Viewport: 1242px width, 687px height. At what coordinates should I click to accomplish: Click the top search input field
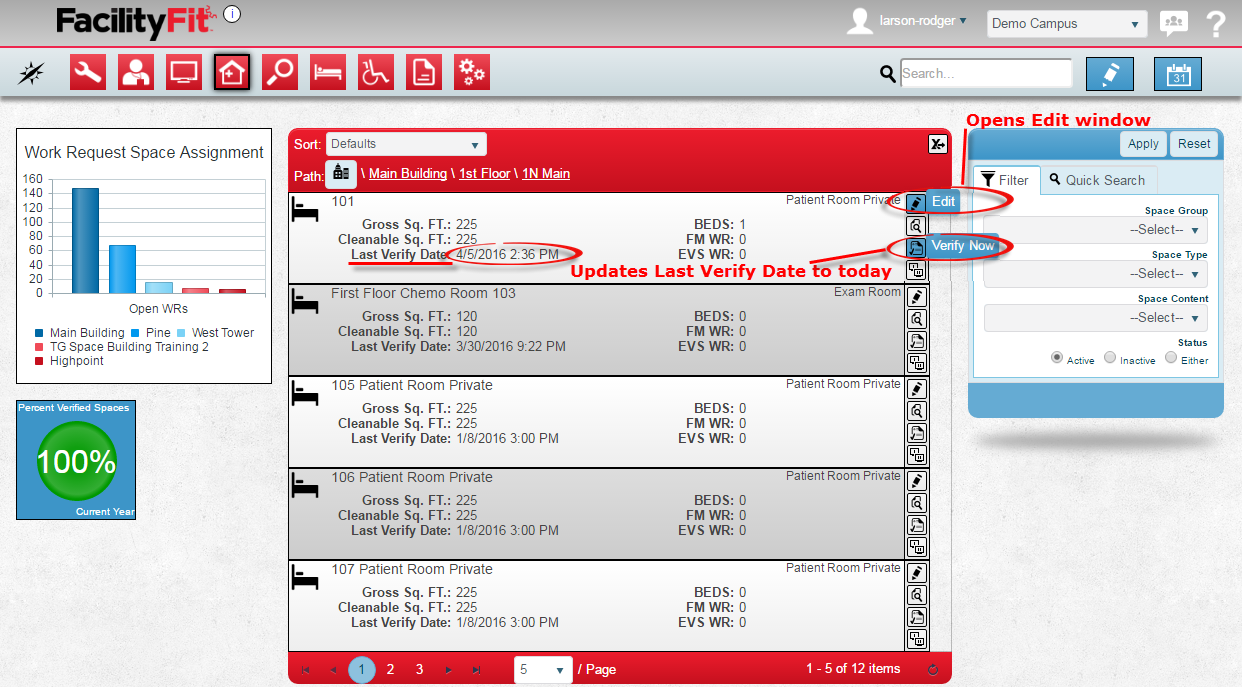click(x=985, y=73)
